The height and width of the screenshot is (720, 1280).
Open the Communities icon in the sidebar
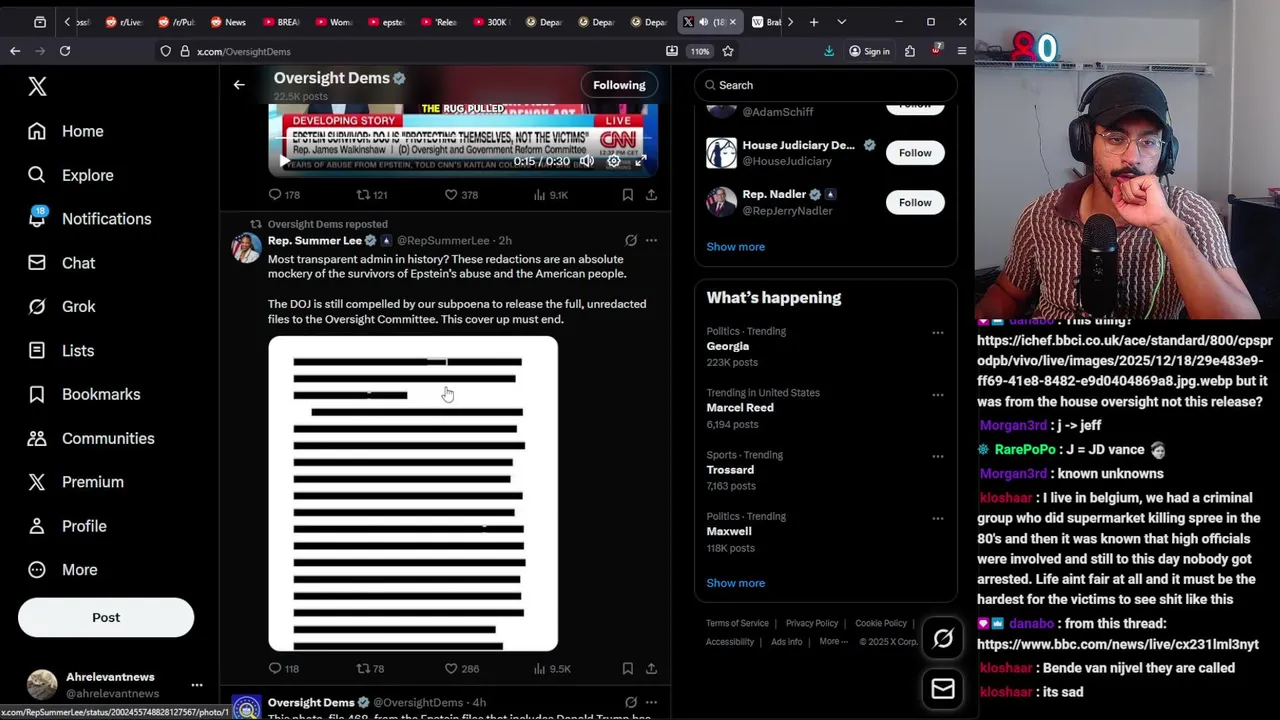coord(37,438)
